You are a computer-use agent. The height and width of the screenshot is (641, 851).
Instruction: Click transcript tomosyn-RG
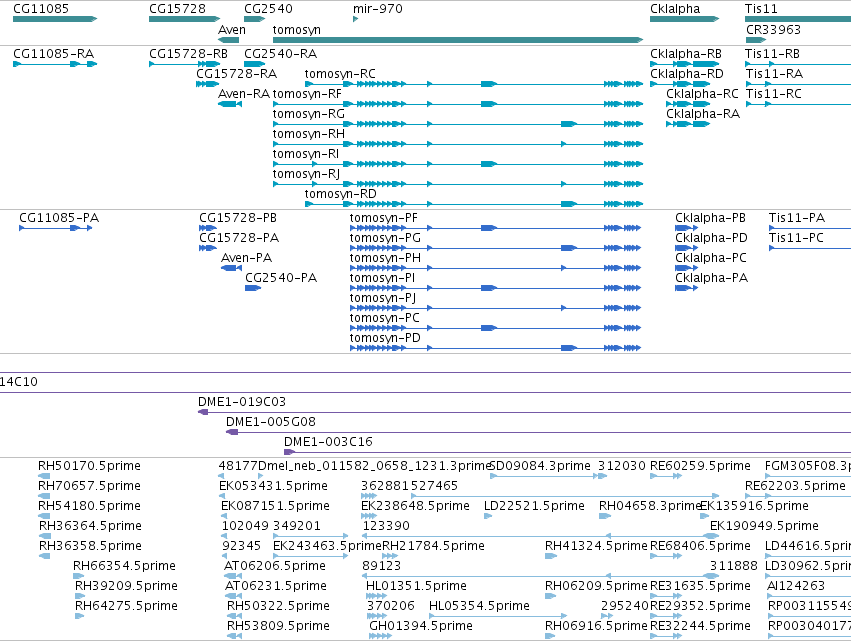[x=308, y=114]
